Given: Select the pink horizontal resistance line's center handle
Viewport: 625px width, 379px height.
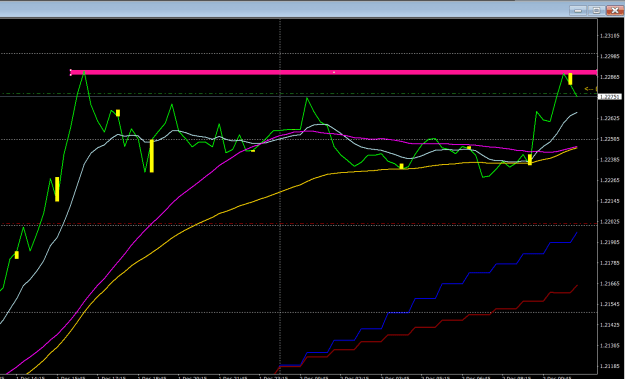Looking at the screenshot, I should pos(334,73).
